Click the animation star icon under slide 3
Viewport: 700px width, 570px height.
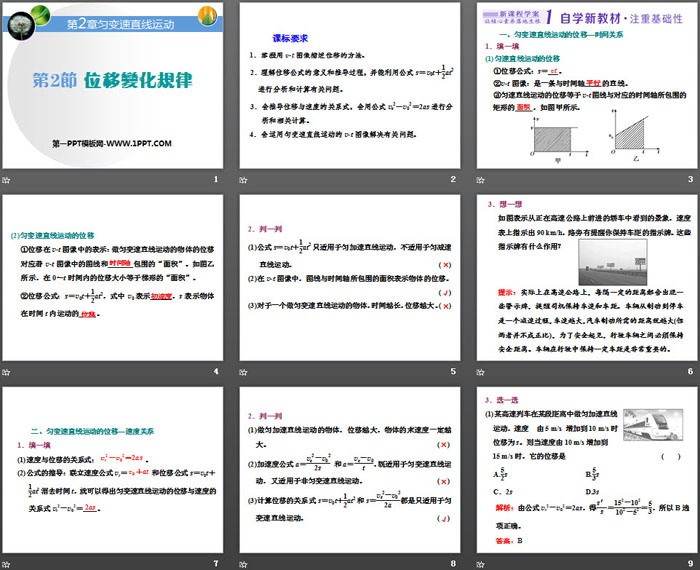tap(477, 179)
